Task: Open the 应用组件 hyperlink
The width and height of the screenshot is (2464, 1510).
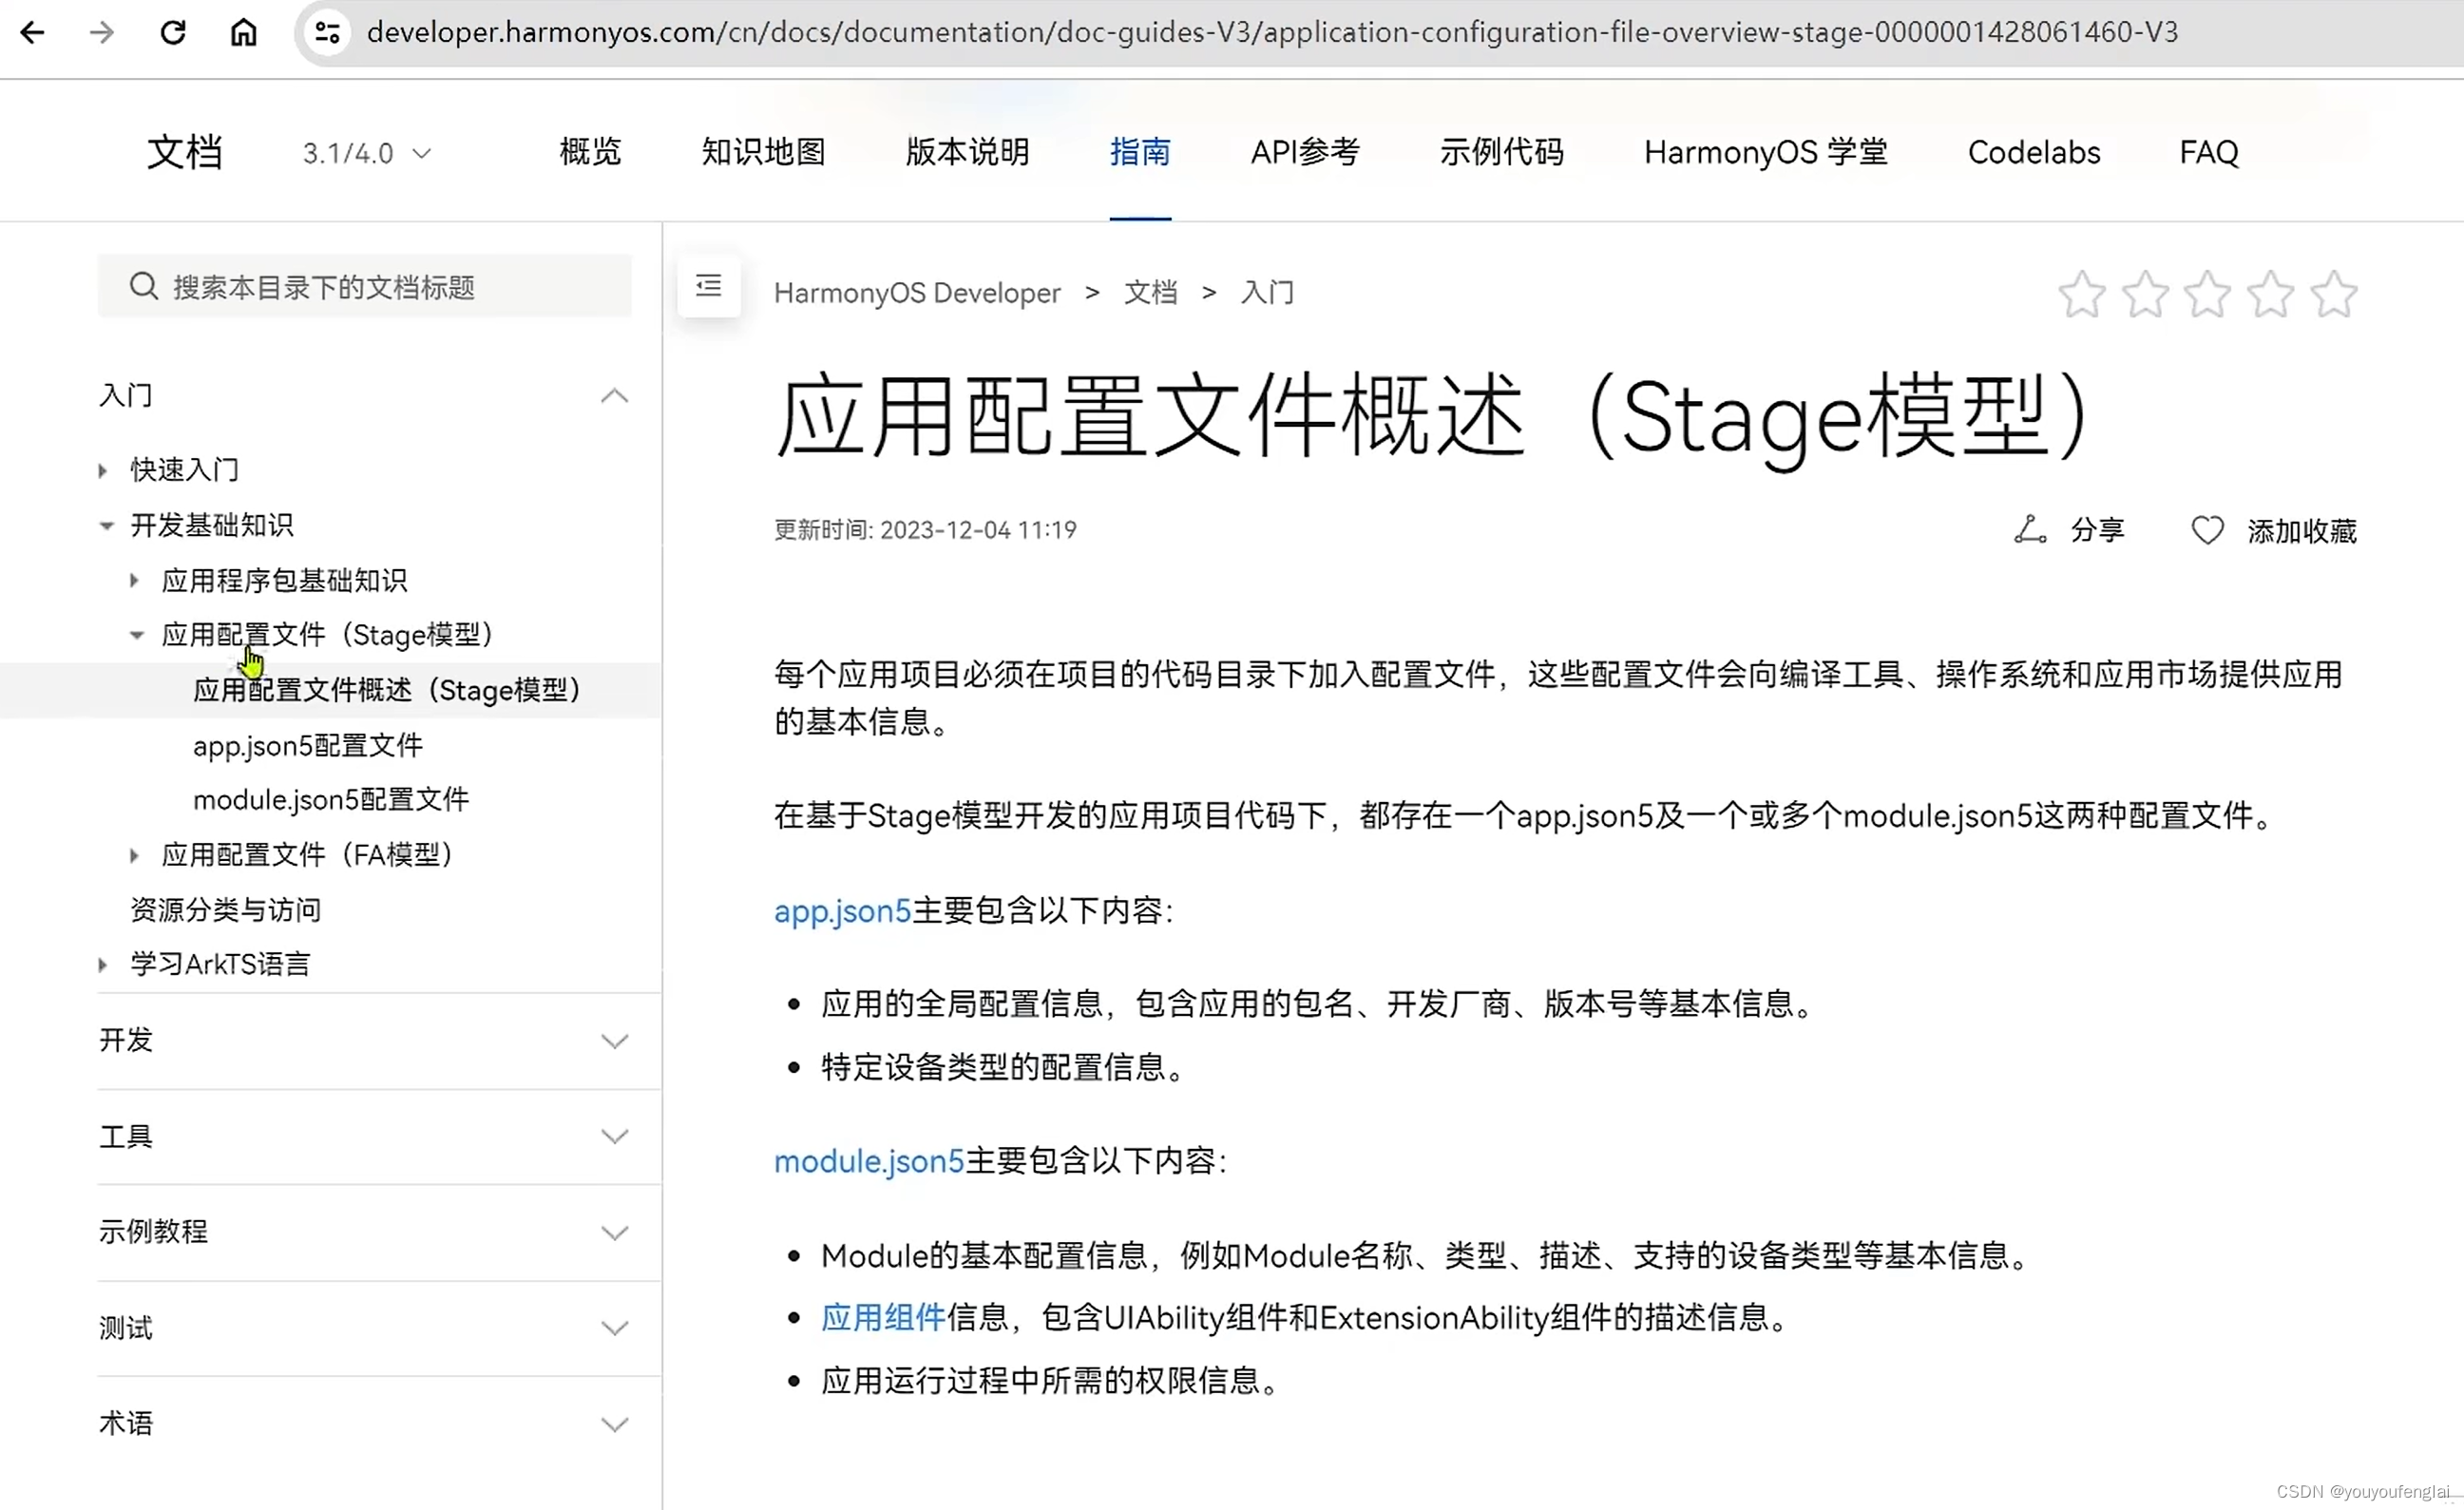Action: click(883, 1318)
